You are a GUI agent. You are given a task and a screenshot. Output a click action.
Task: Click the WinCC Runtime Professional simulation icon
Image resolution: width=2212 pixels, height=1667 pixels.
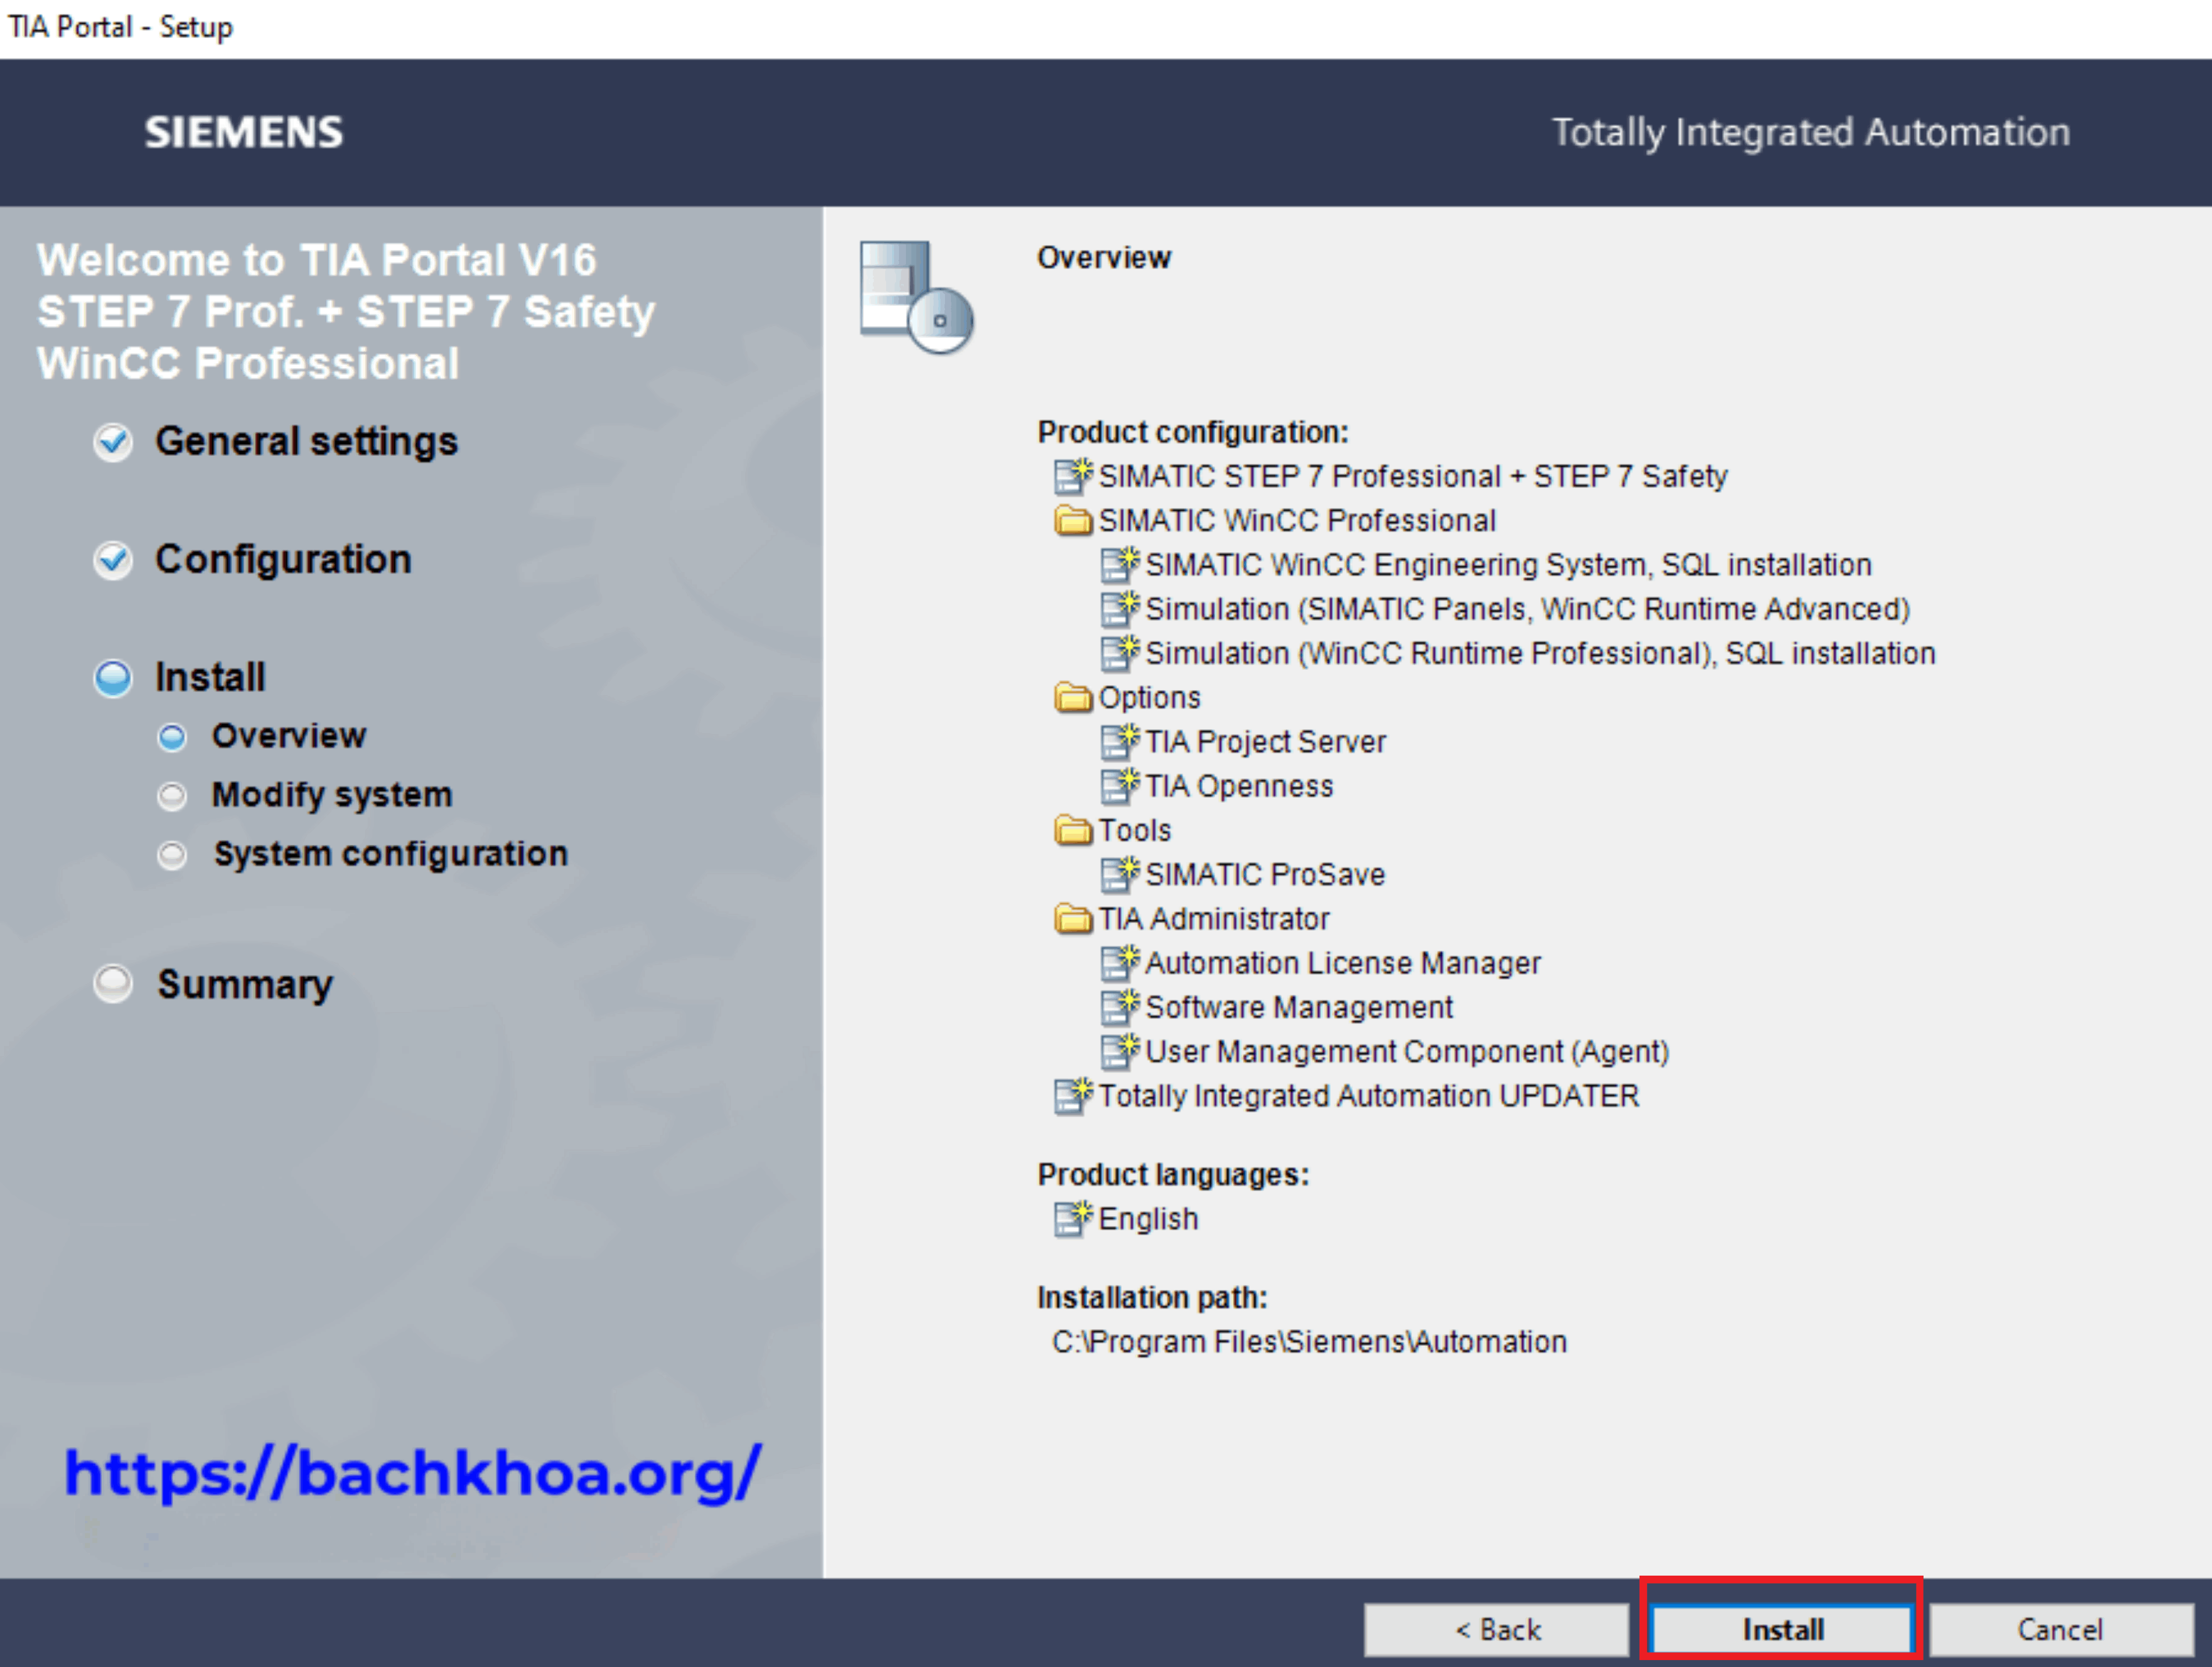[x=1120, y=653]
